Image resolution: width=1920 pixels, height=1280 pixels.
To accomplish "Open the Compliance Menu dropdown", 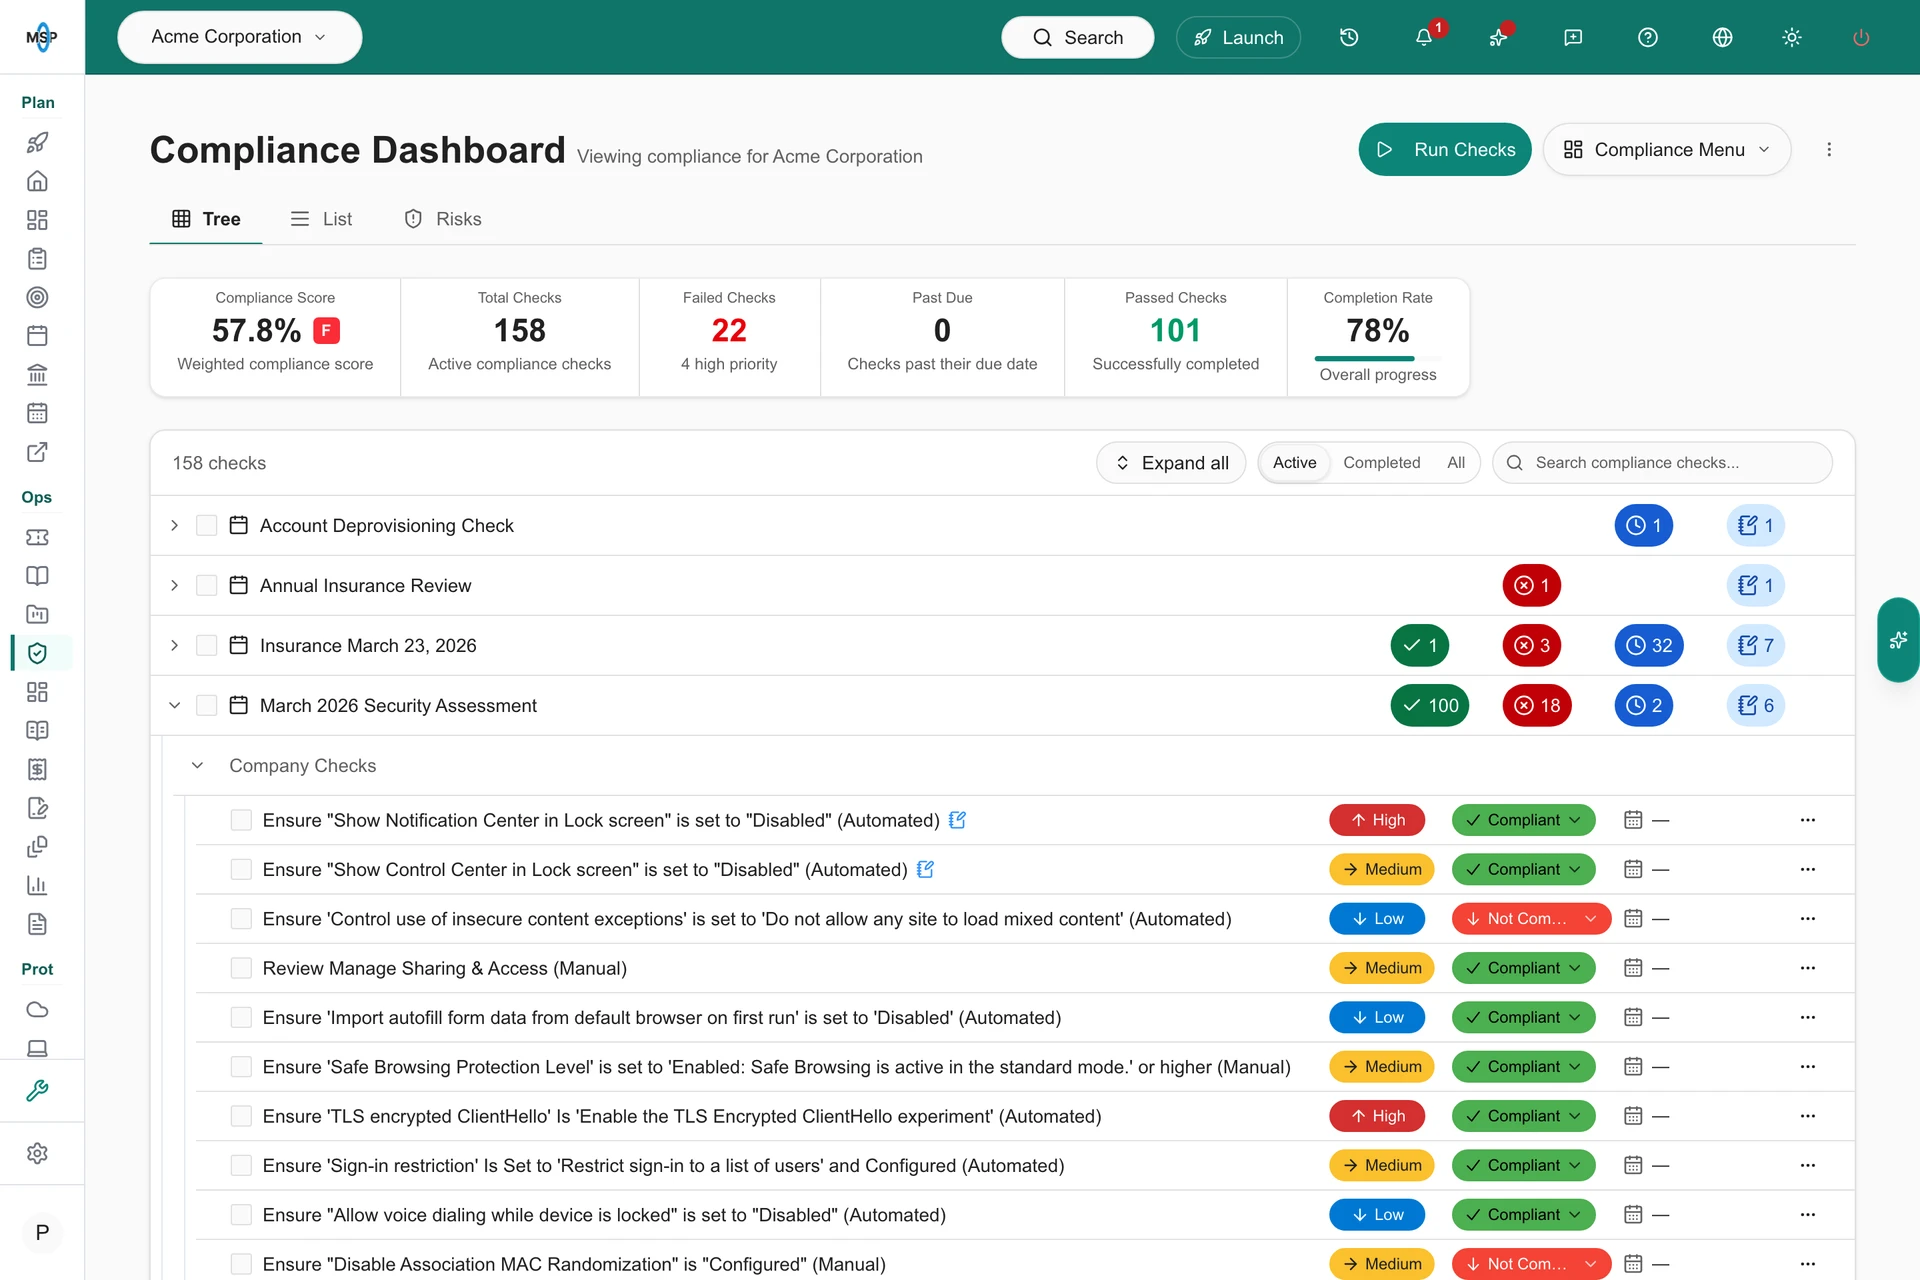I will click(1666, 149).
